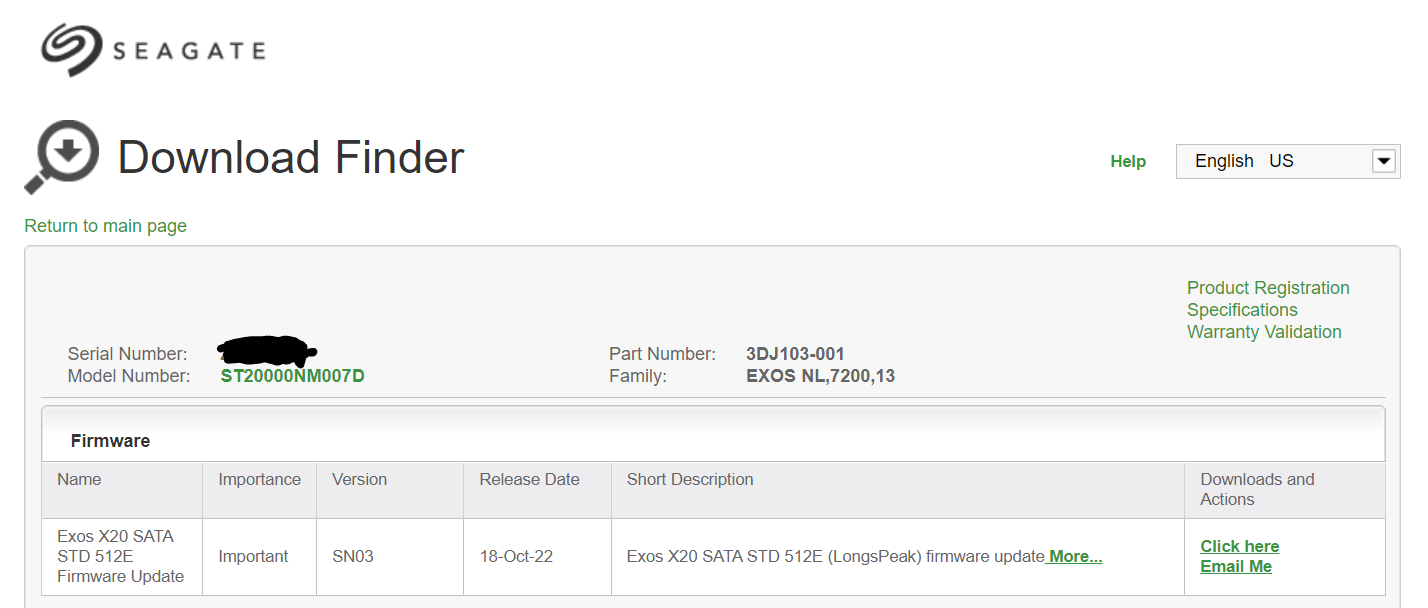Open Return to main page
Viewport: 1428px width, 608px height.
[105, 226]
